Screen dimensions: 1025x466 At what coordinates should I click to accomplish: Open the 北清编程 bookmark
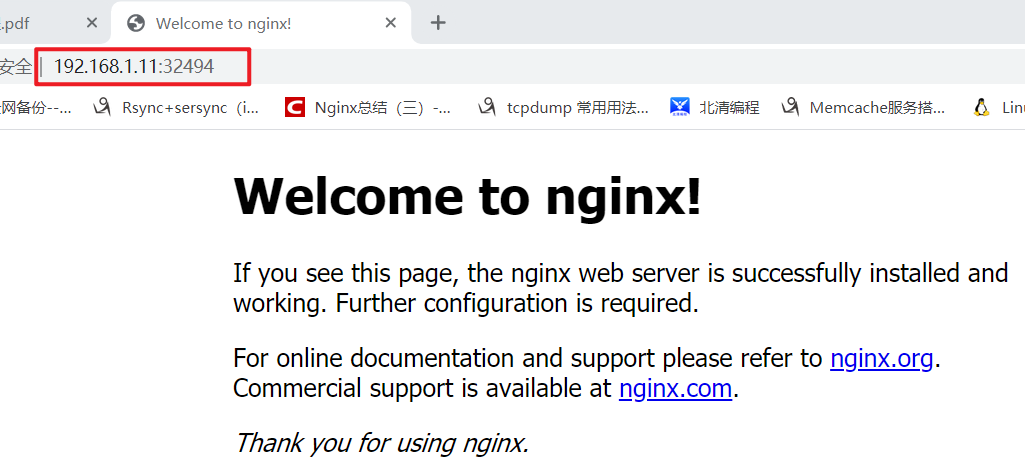point(714,107)
